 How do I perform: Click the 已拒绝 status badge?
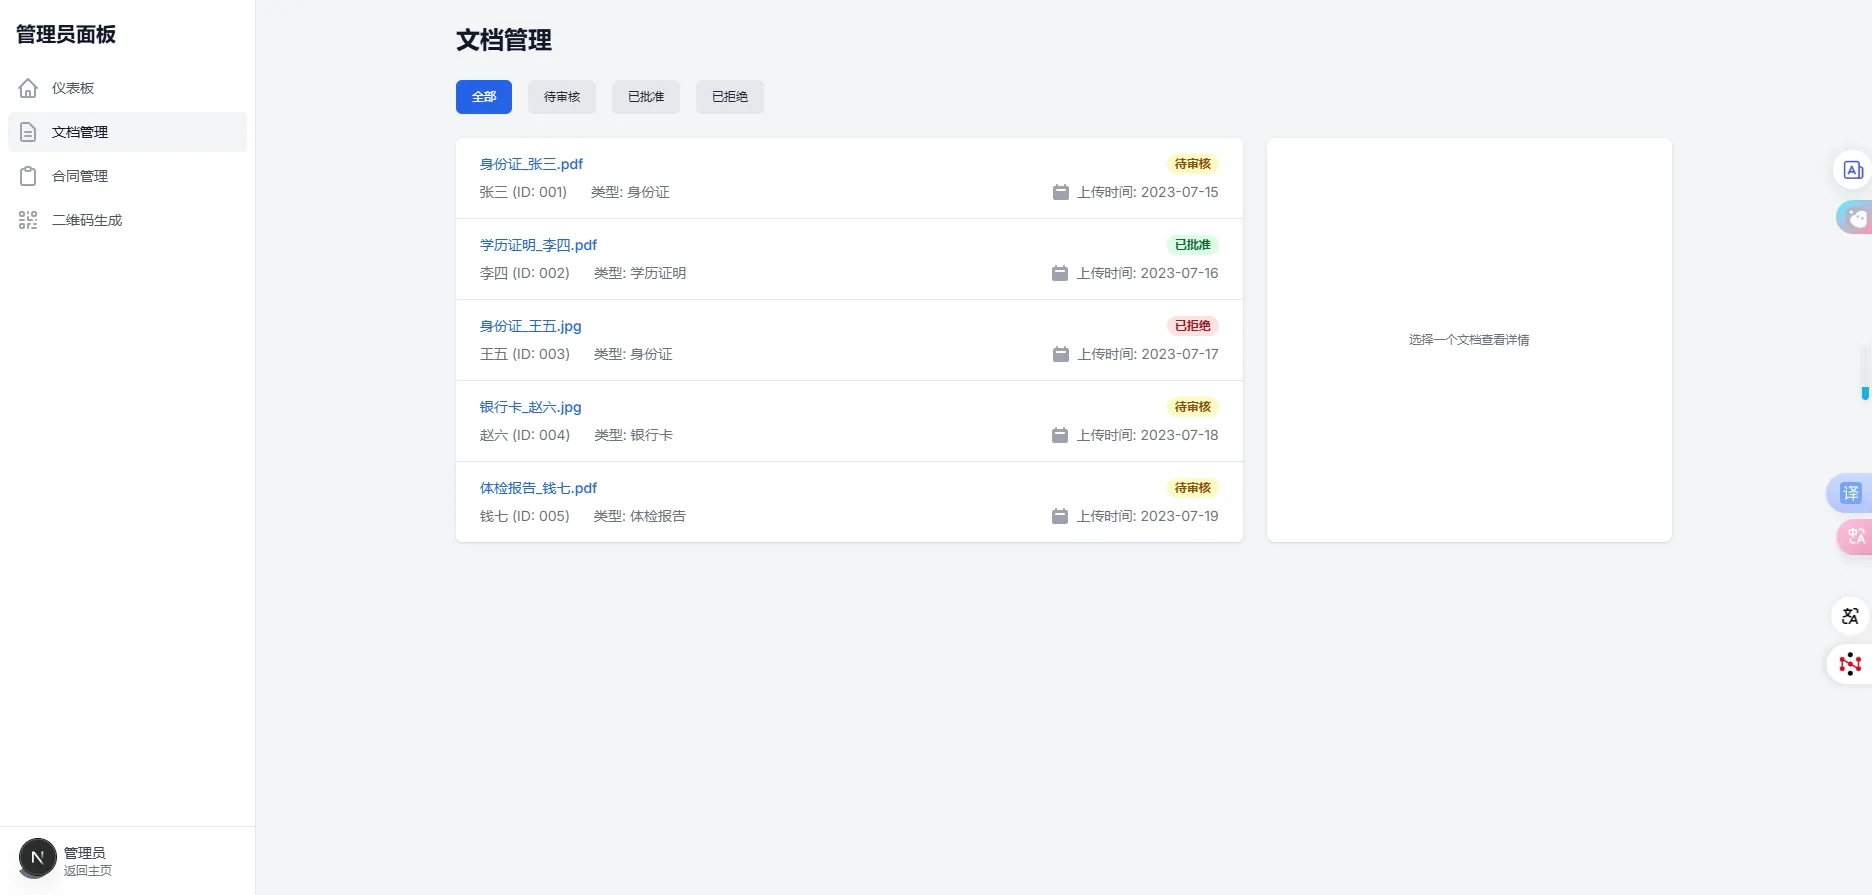click(x=1192, y=326)
